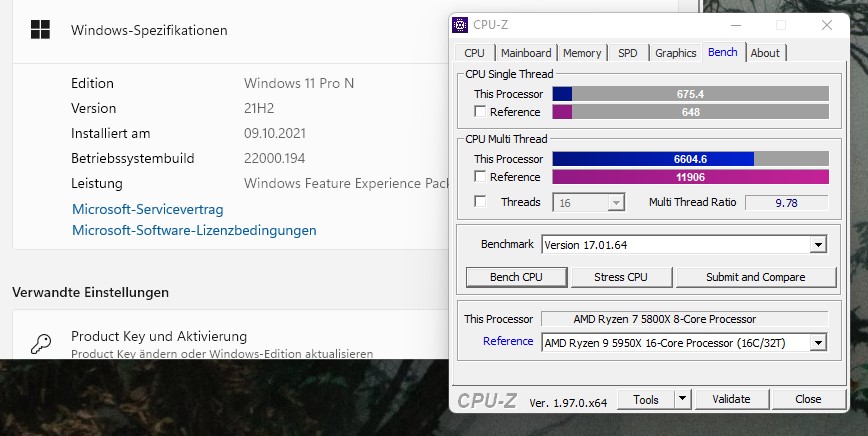The image size is (868, 436).
Task: Open the SPD tab
Action: (628, 53)
